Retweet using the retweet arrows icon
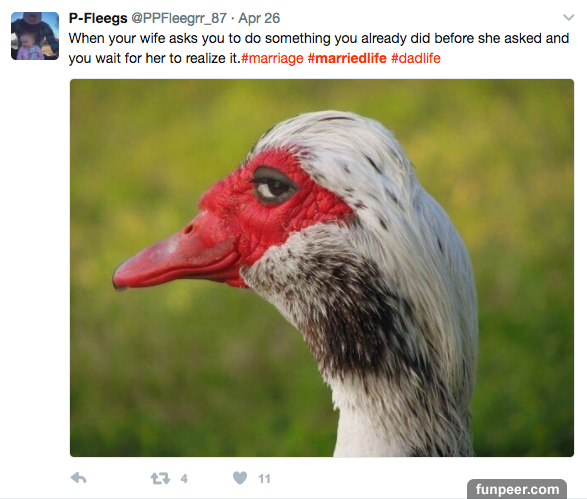This screenshot has width=587, height=499. tap(160, 478)
